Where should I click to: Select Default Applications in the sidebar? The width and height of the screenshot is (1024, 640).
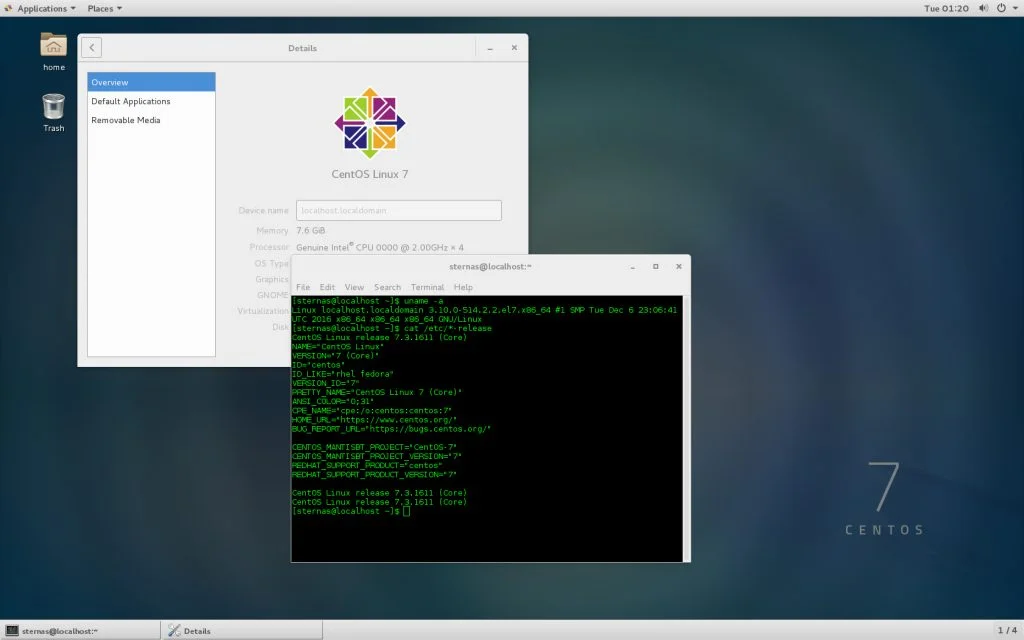[131, 101]
